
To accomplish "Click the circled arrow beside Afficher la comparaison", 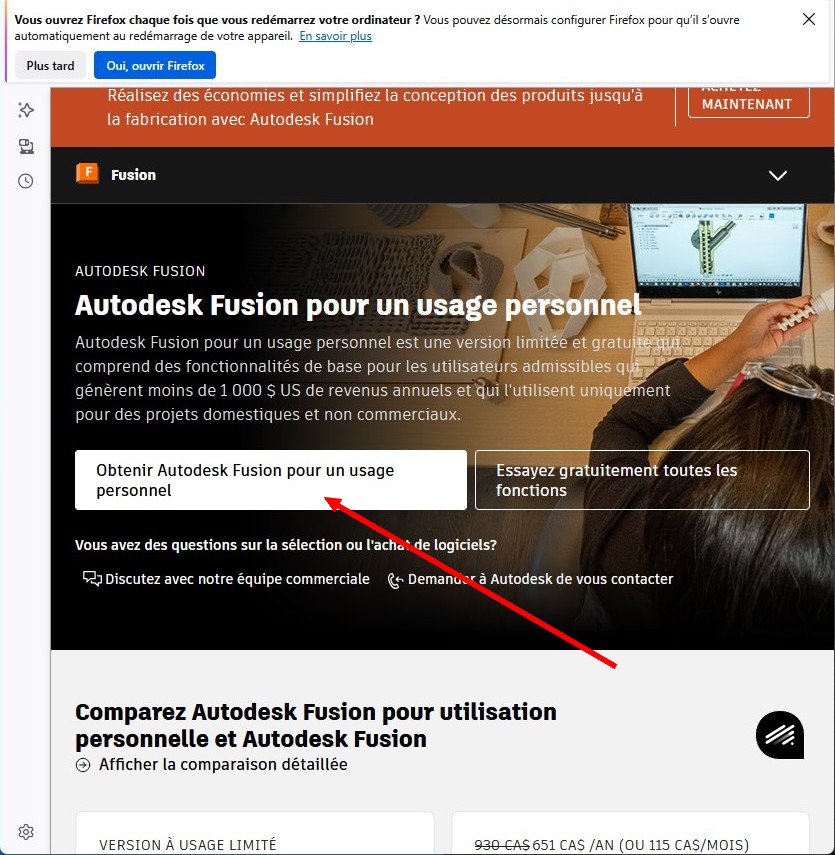I will coord(83,765).
